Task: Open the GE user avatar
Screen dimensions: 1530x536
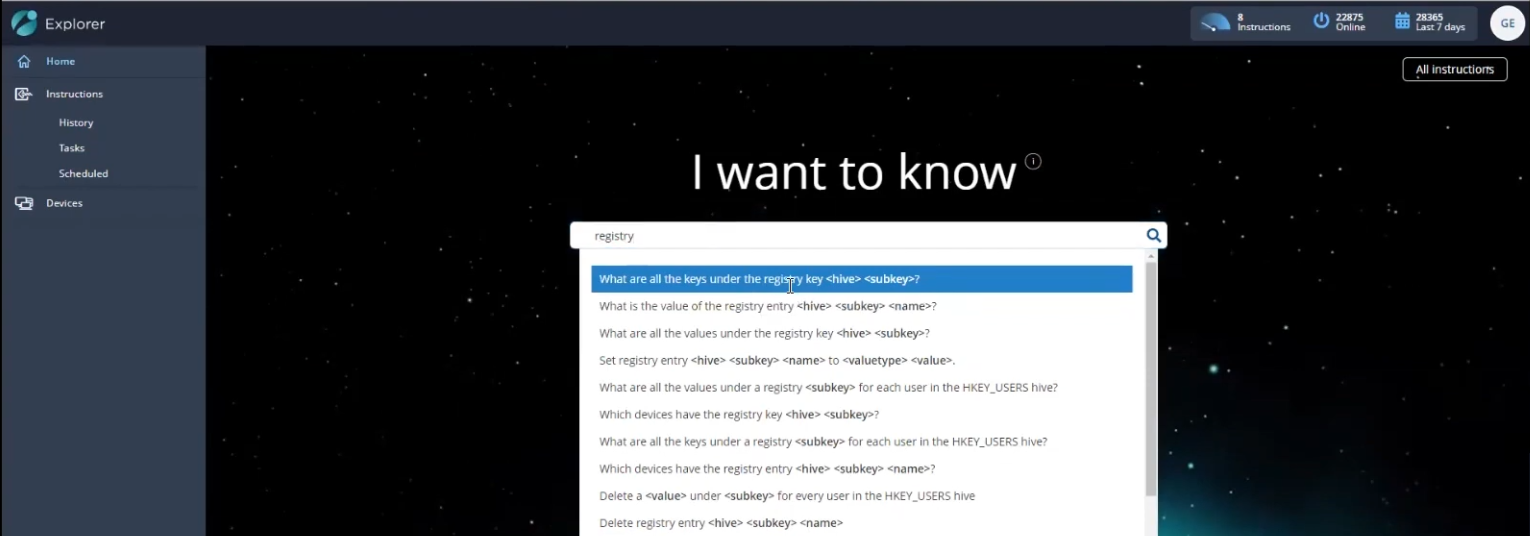Action: point(1507,23)
